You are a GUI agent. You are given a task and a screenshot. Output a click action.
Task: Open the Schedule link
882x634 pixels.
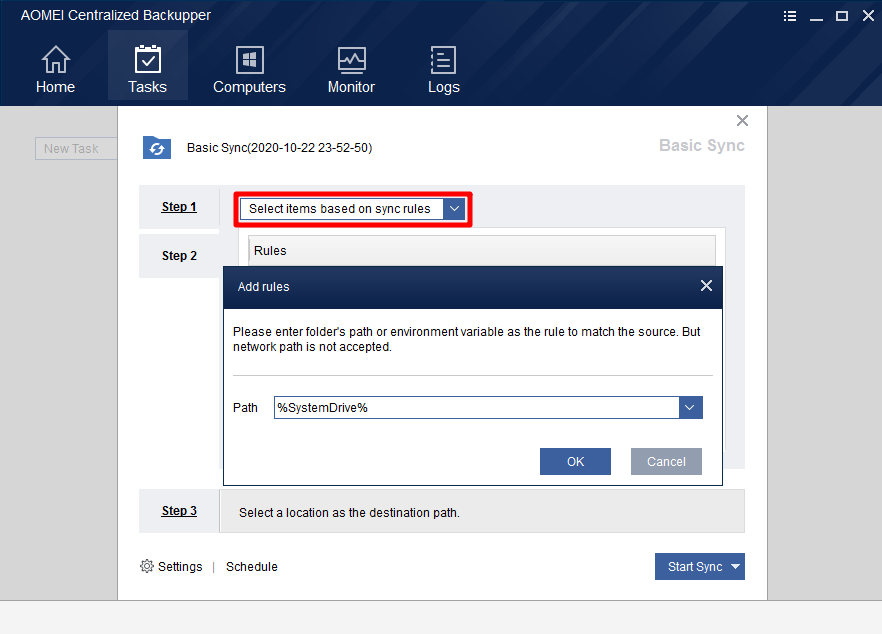click(251, 566)
